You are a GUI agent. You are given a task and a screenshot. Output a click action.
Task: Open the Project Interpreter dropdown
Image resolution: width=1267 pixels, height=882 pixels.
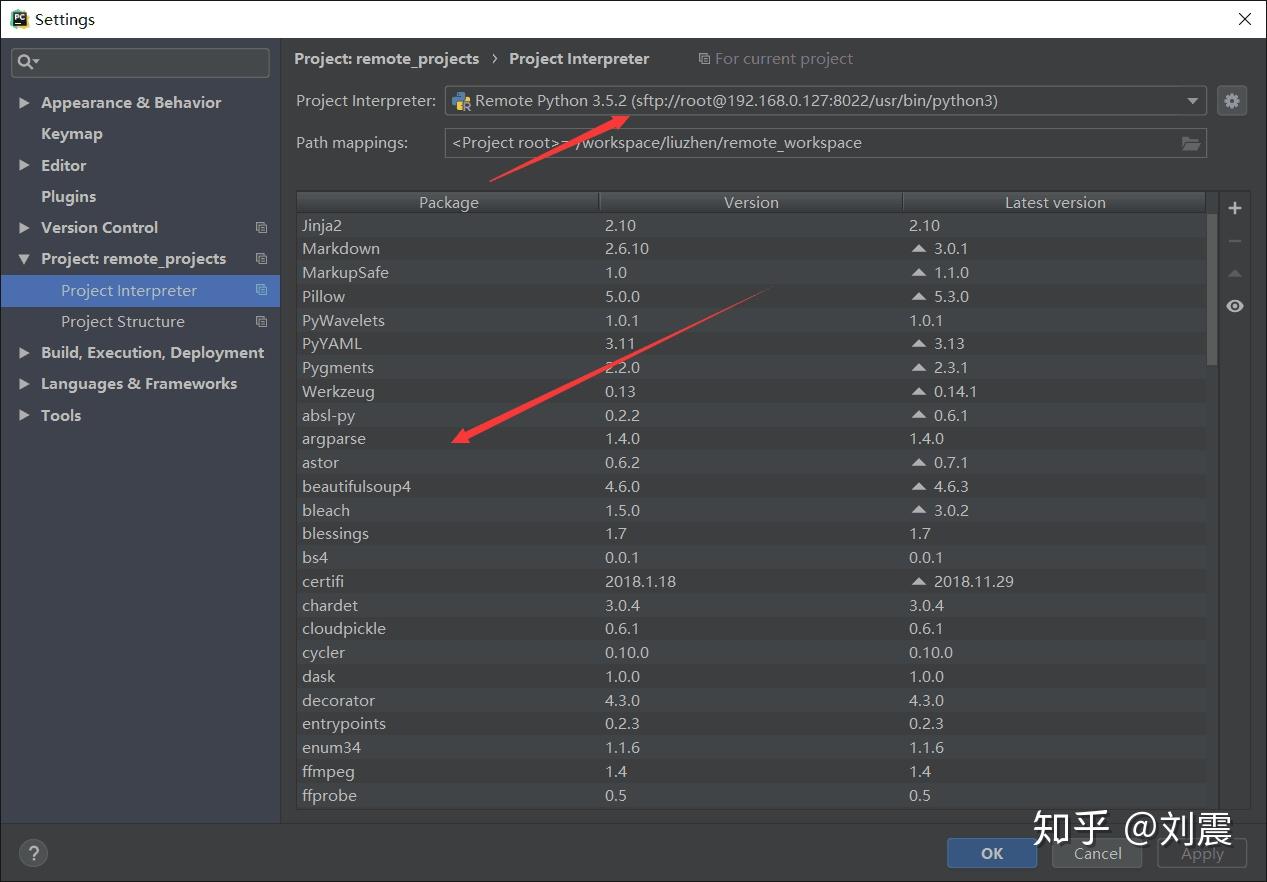tap(1191, 100)
